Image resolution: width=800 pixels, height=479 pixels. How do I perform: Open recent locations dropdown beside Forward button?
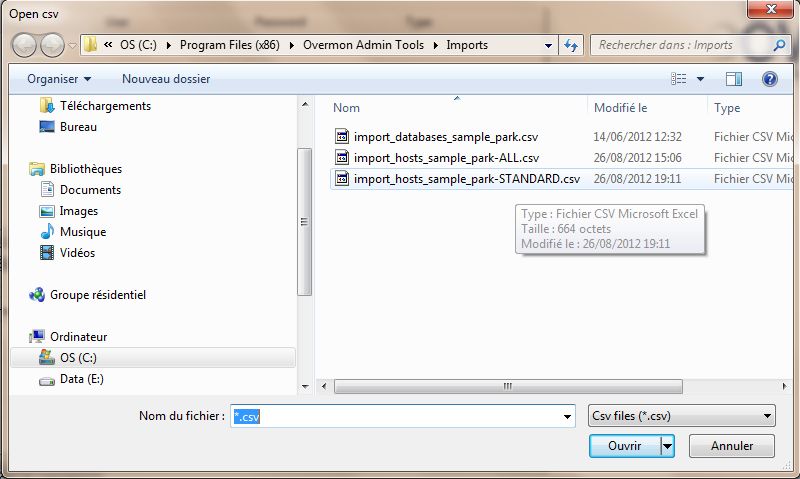click(72, 45)
